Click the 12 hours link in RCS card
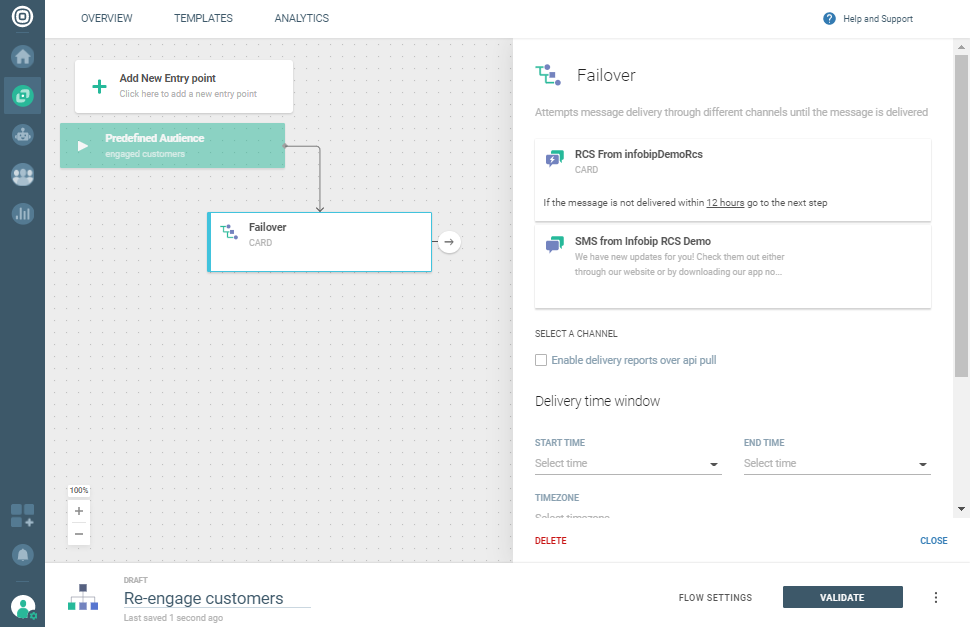 tap(725, 203)
